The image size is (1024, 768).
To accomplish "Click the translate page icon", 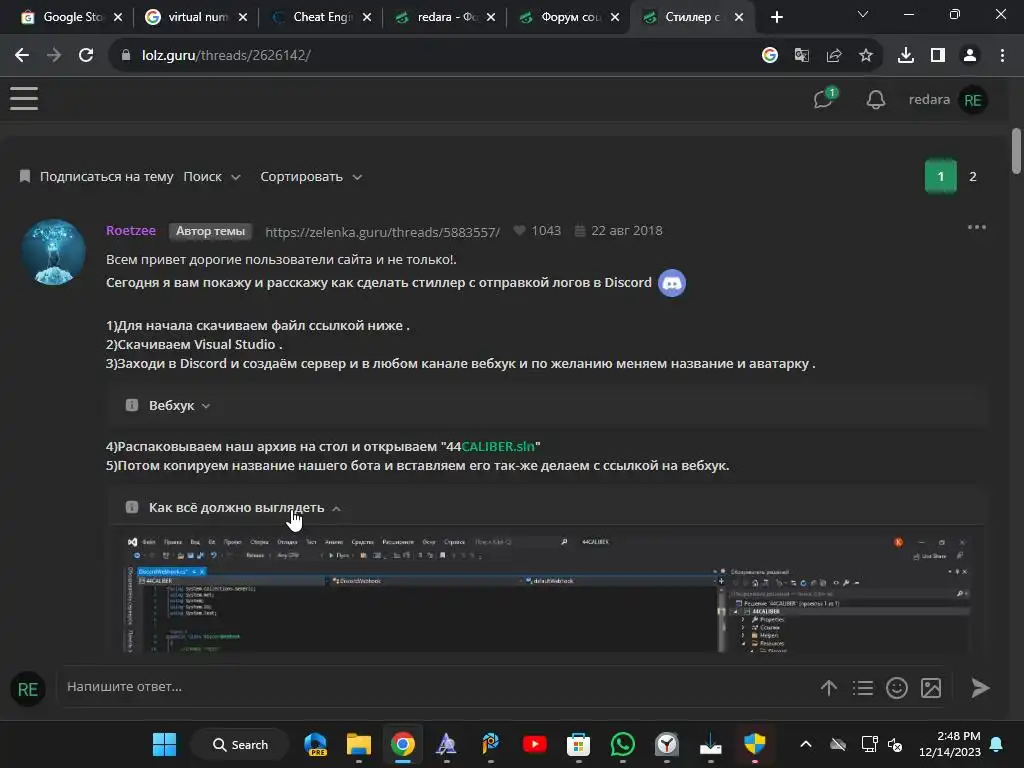I will (801, 56).
